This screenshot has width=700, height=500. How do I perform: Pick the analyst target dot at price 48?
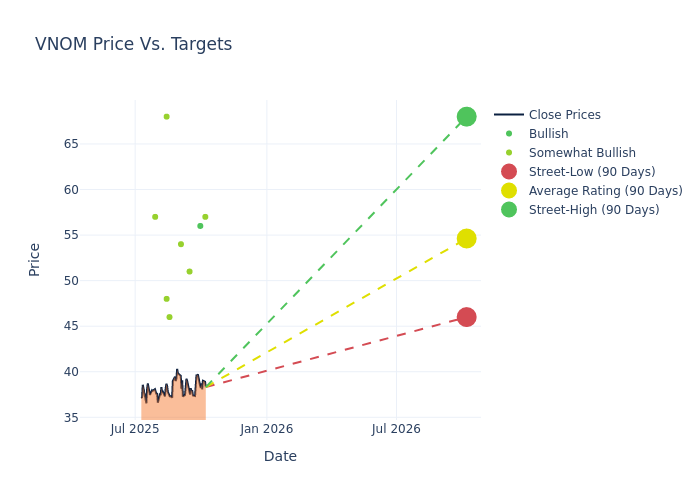[166, 299]
